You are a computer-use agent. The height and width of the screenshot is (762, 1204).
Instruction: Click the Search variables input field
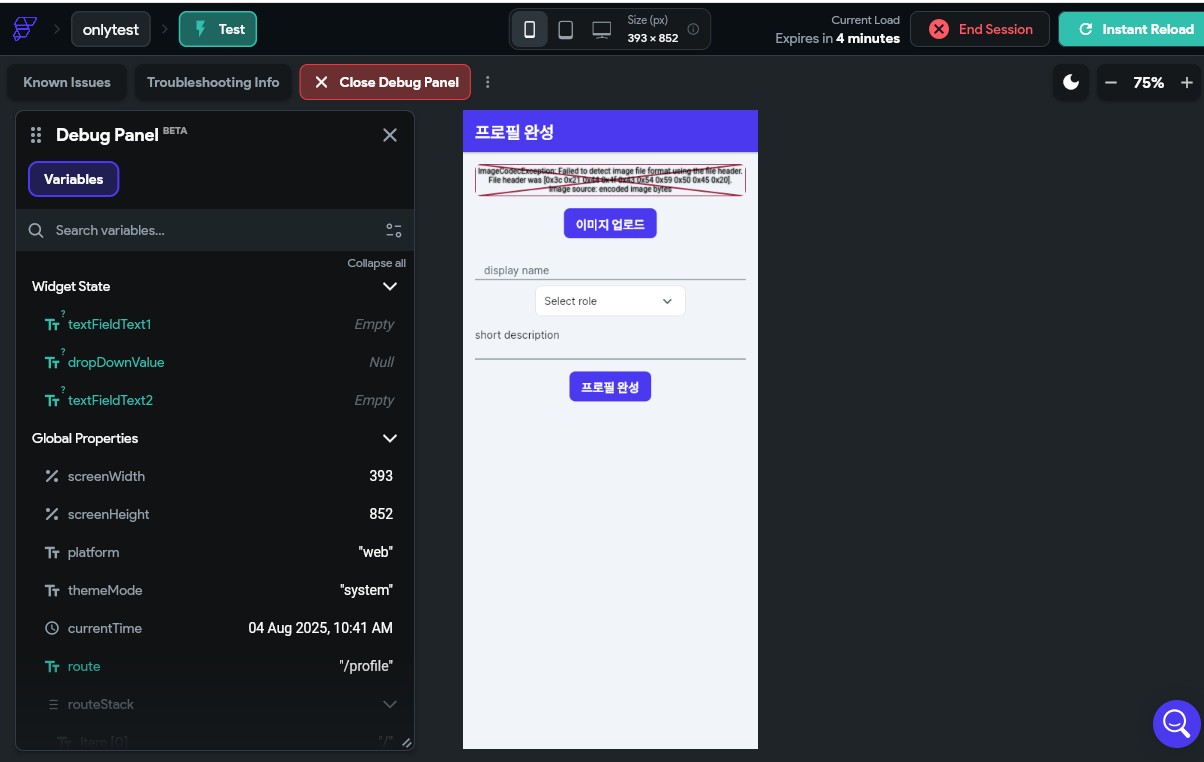point(215,230)
